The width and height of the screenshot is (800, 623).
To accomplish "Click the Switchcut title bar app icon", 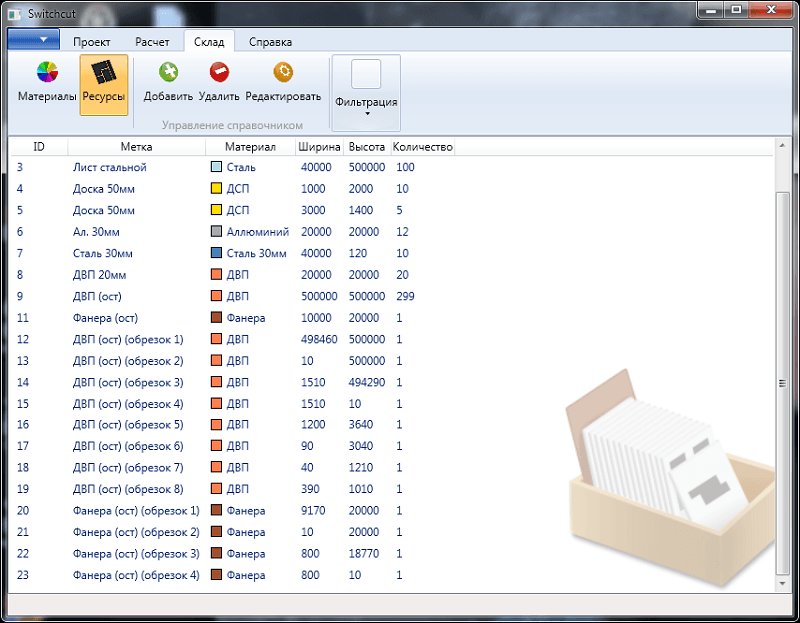I will pyautogui.click(x=15, y=14).
